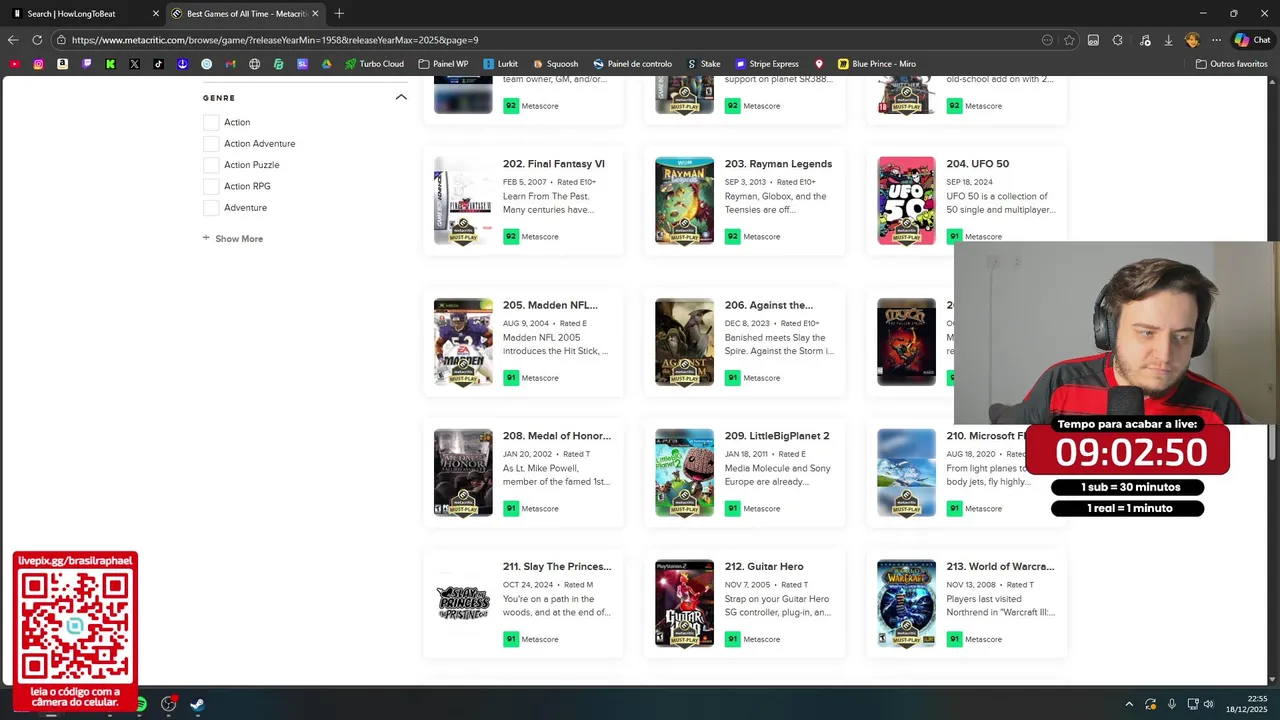Click the Madden NFL 2005 cover thumbnail
Image resolution: width=1280 pixels, height=720 pixels.
[463, 342]
